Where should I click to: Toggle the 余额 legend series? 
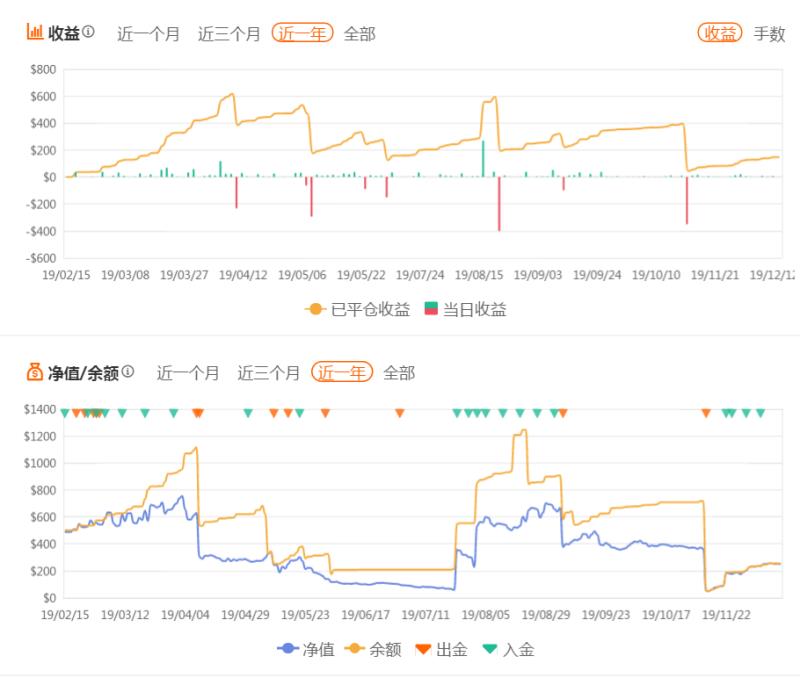373,649
